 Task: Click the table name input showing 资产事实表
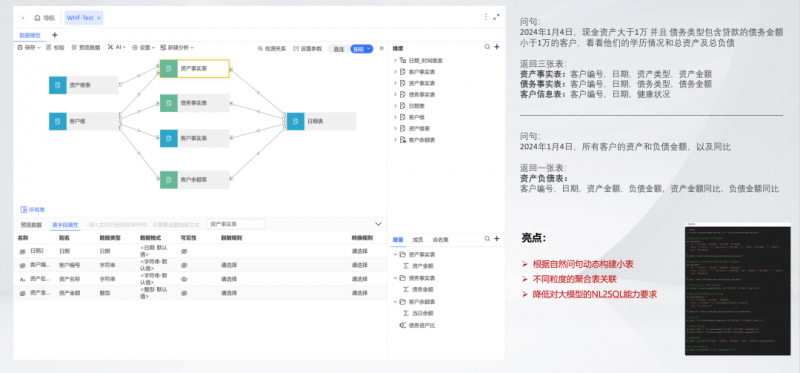236,224
